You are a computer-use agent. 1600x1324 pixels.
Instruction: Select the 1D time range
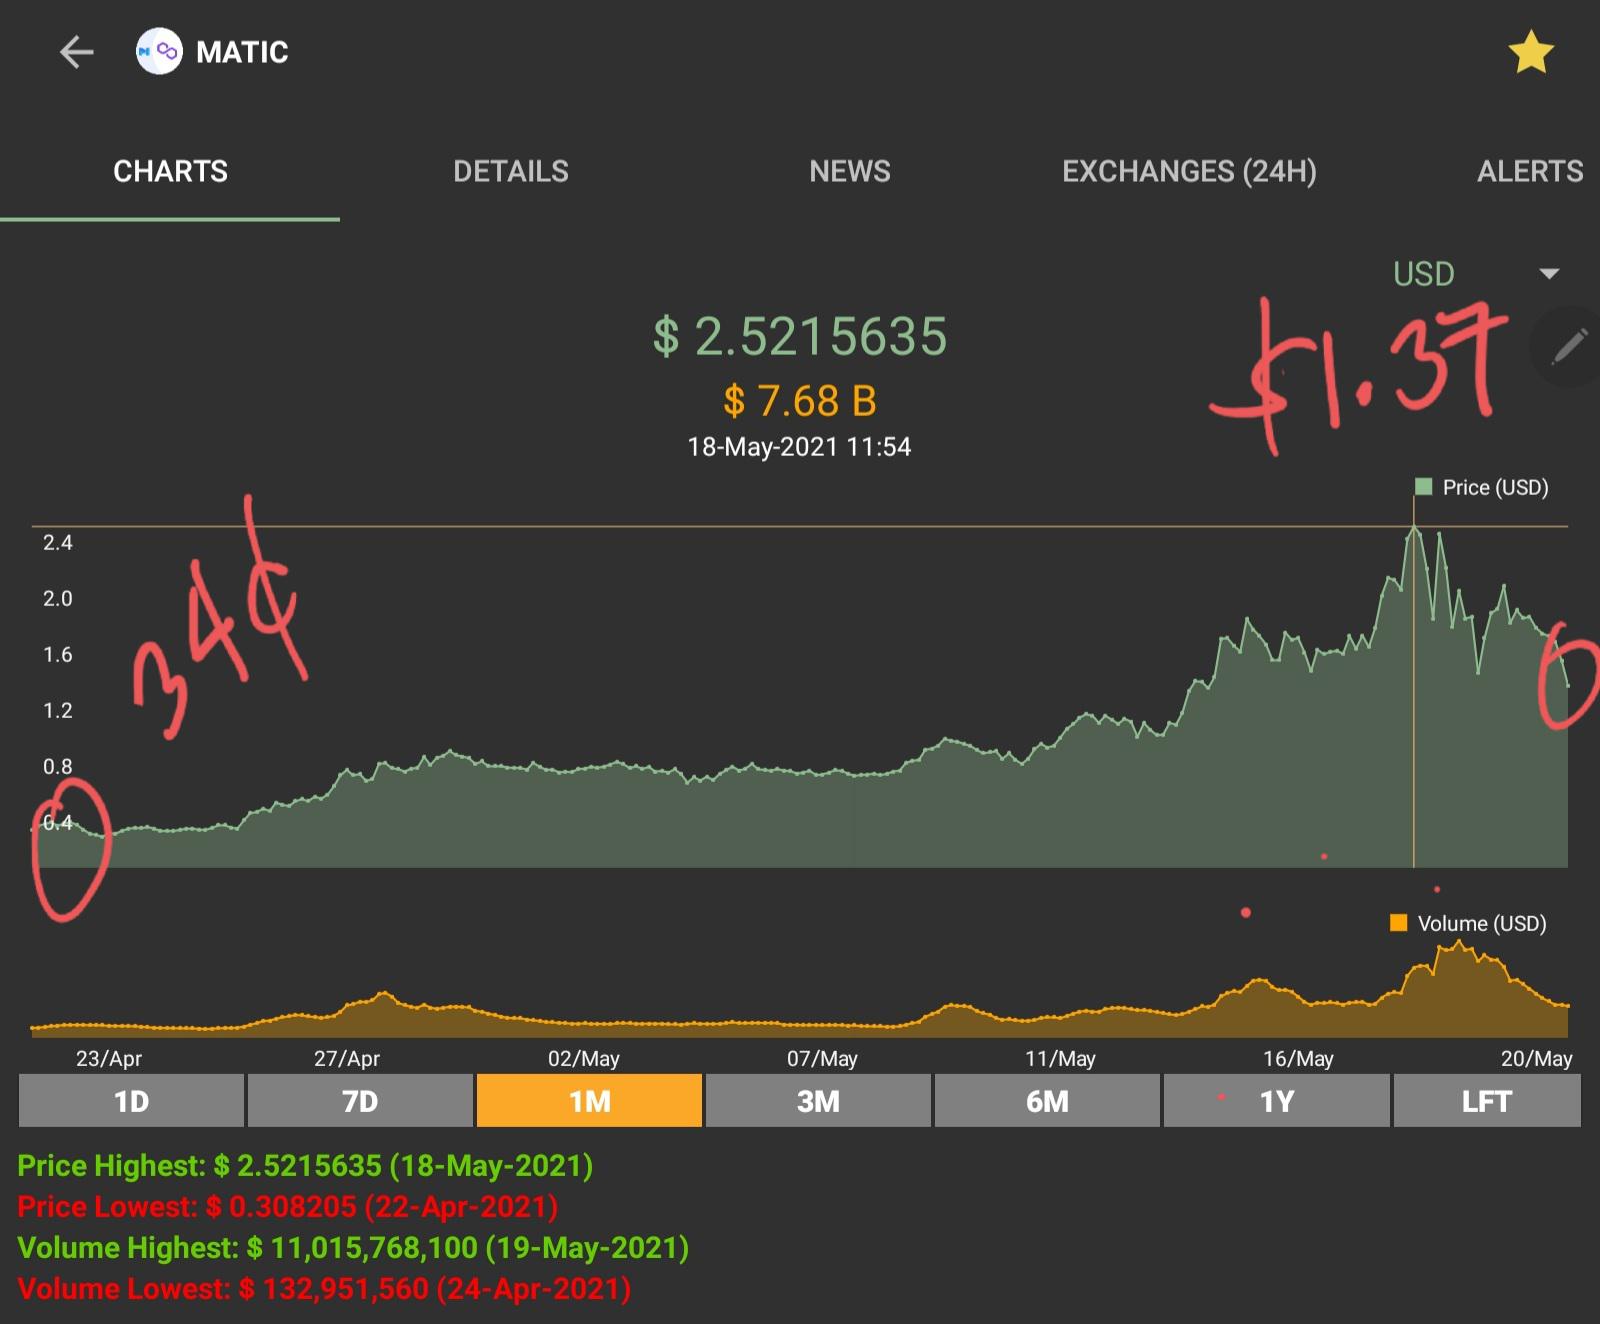(131, 1101)
